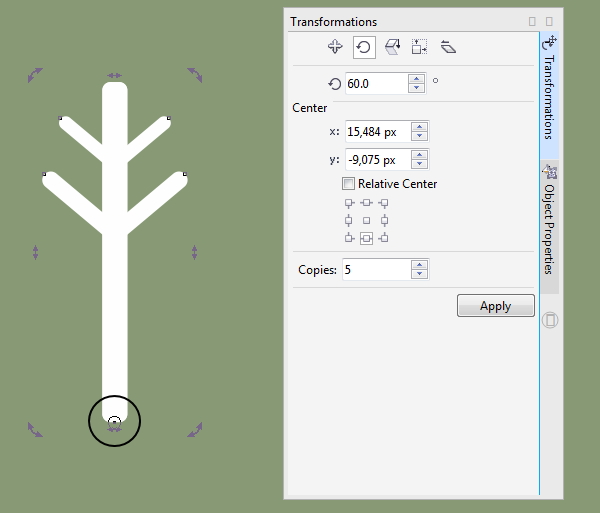Click the bottom-left rotation handle on canvas
Screen dimensions: 600x513
point(35,430)
